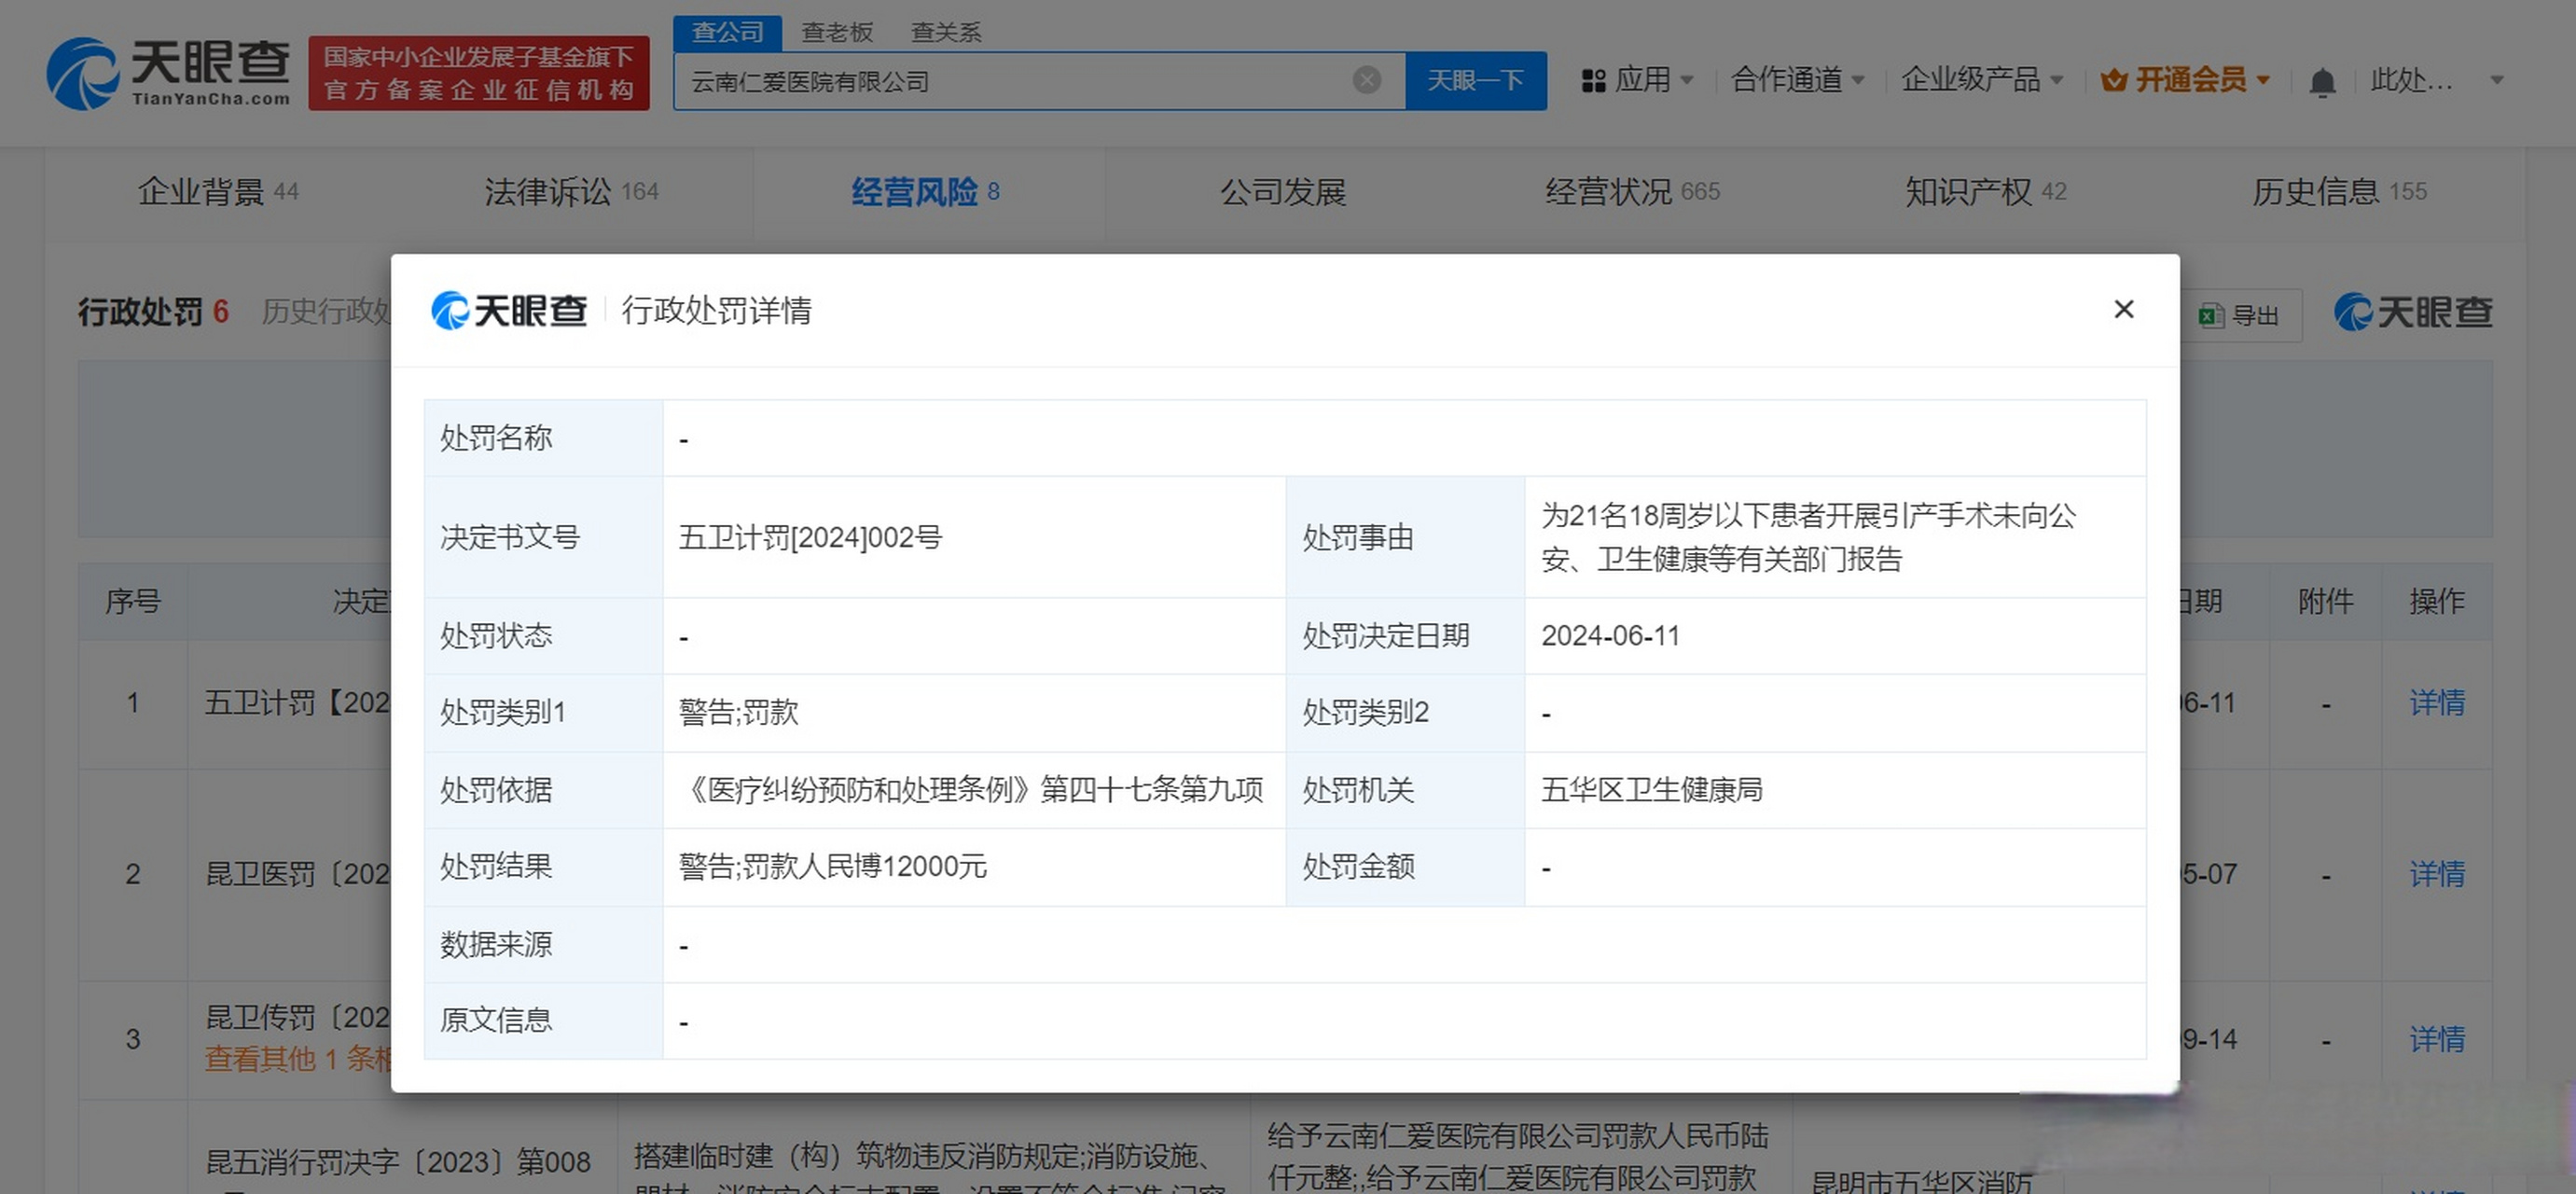This screenshot has width=2576, height=1194.
Task: Open 详情 link for row 2
Action: tap(2436, 874)
